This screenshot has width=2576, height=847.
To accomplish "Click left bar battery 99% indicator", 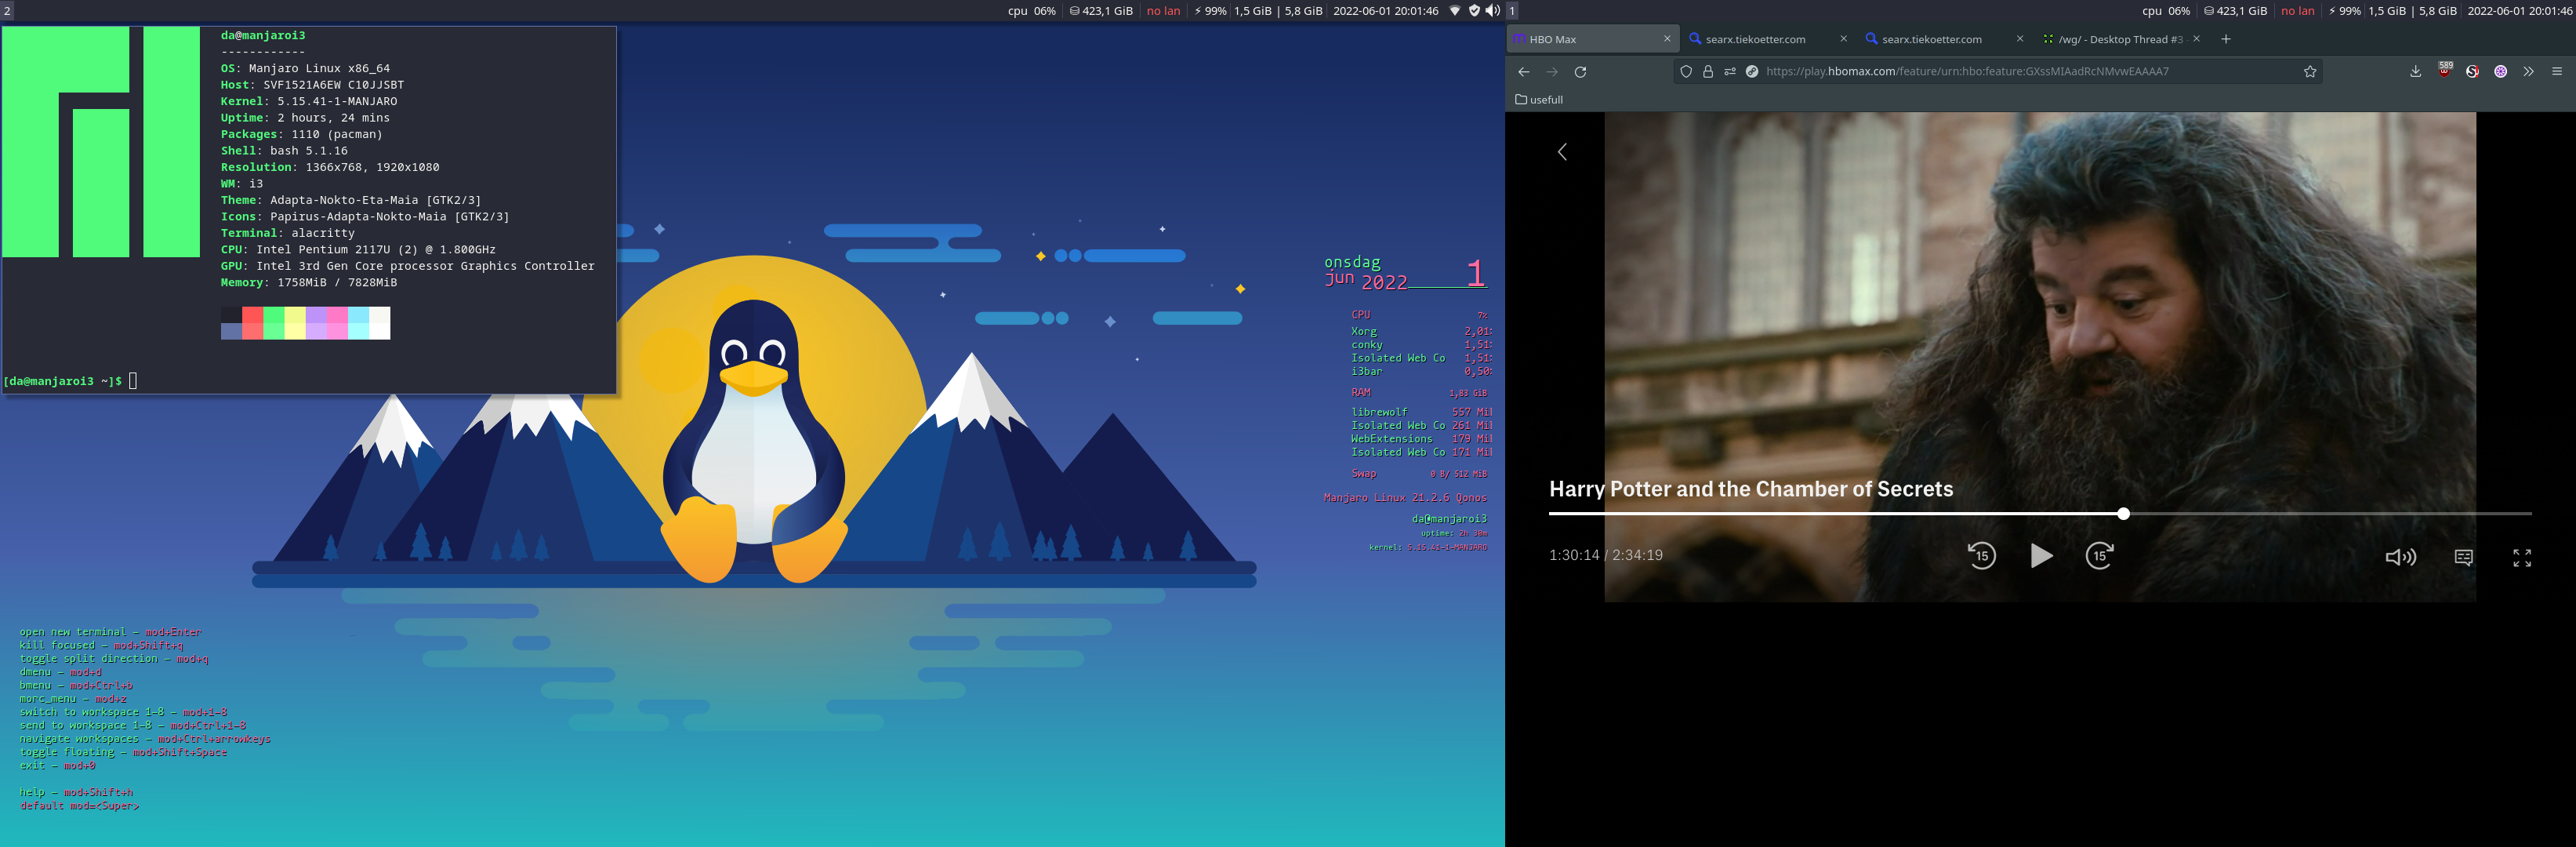I will coord(1210,11).
